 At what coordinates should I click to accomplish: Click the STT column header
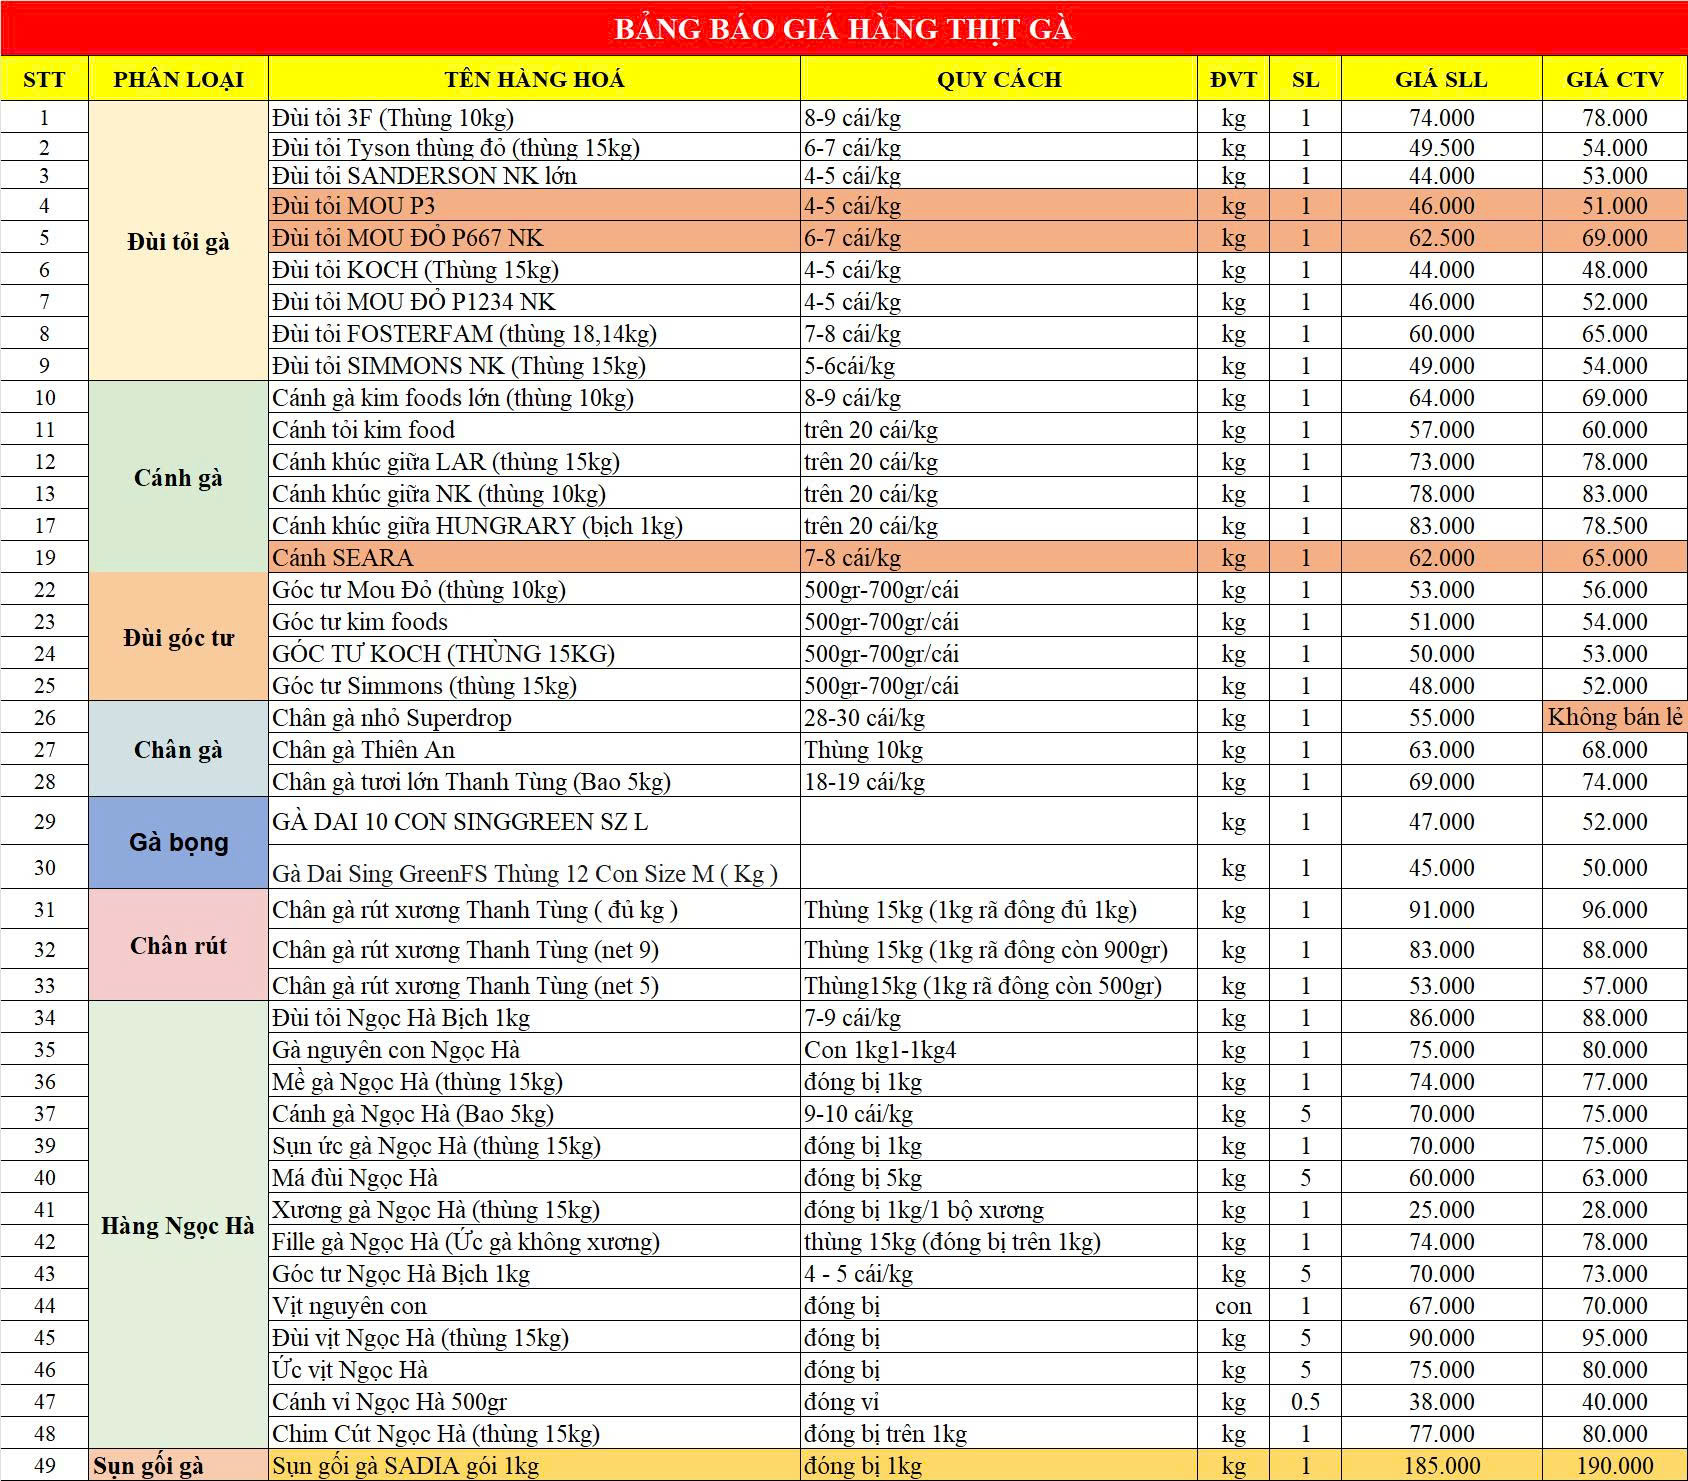[x=44, y=79]
